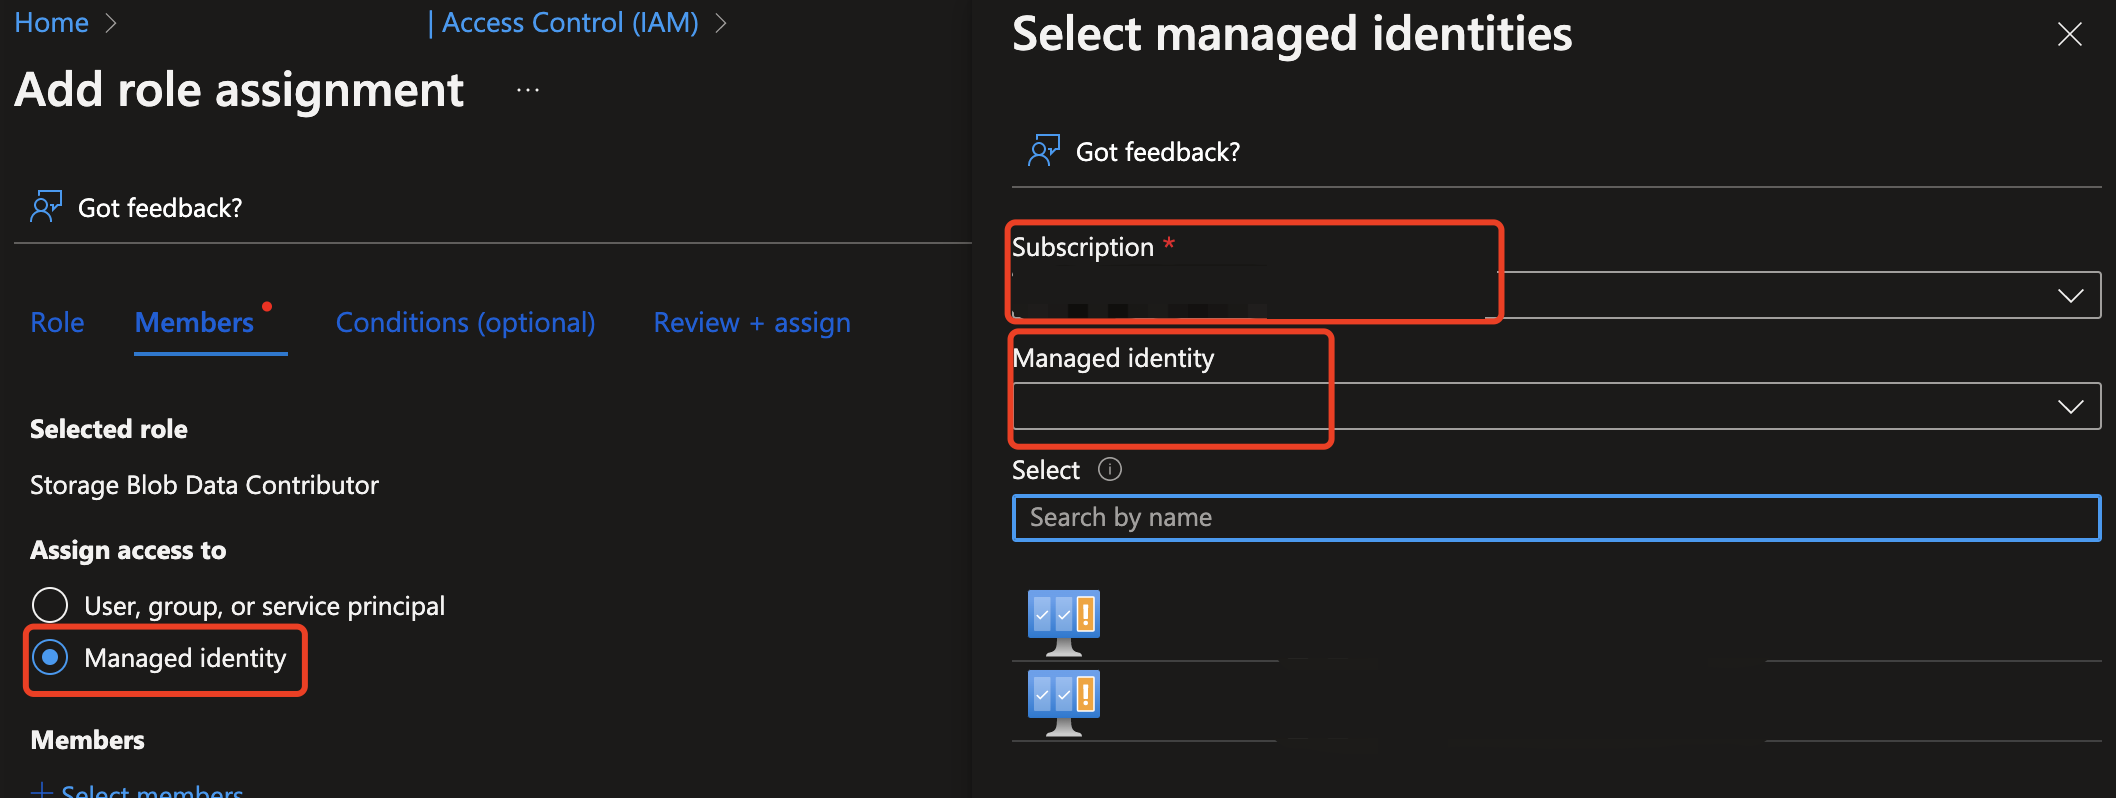Click the Search by name field
This screenshot has width=2116, height=798.
[x=1555, y=517]
